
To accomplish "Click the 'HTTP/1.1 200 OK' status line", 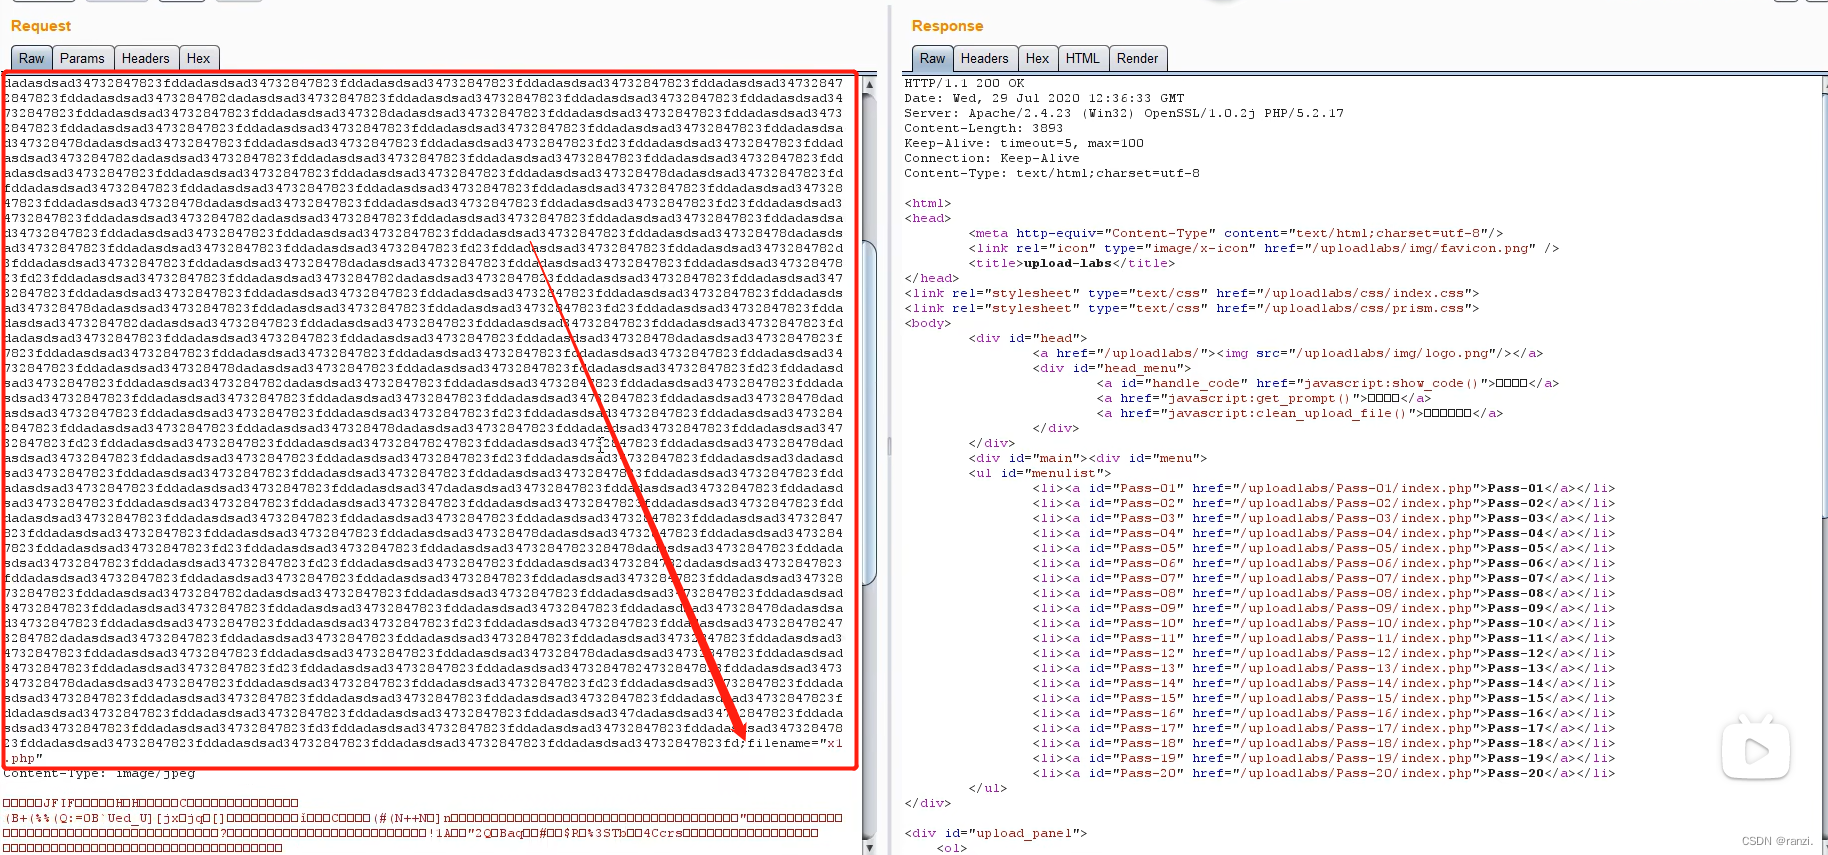I will click(964, 84).
